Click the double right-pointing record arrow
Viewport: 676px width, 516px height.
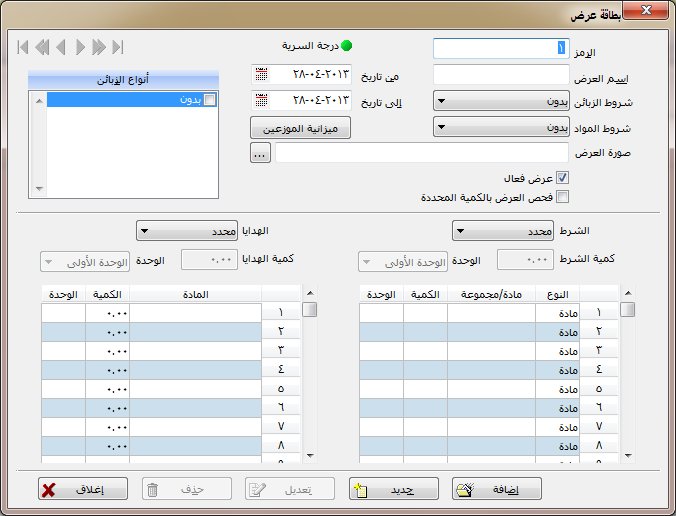pos(98,47)
